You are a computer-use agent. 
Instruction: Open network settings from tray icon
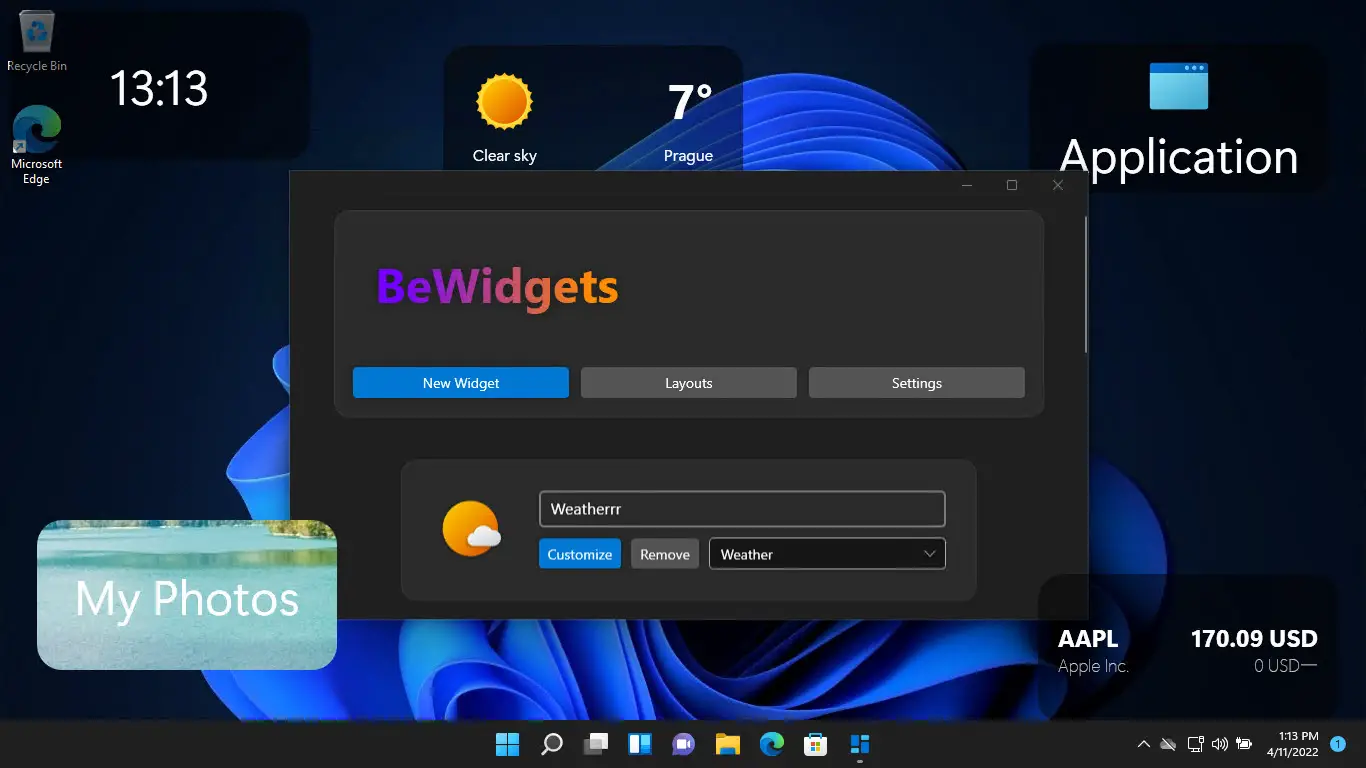pyautogui.click(x=1195, y=744)
